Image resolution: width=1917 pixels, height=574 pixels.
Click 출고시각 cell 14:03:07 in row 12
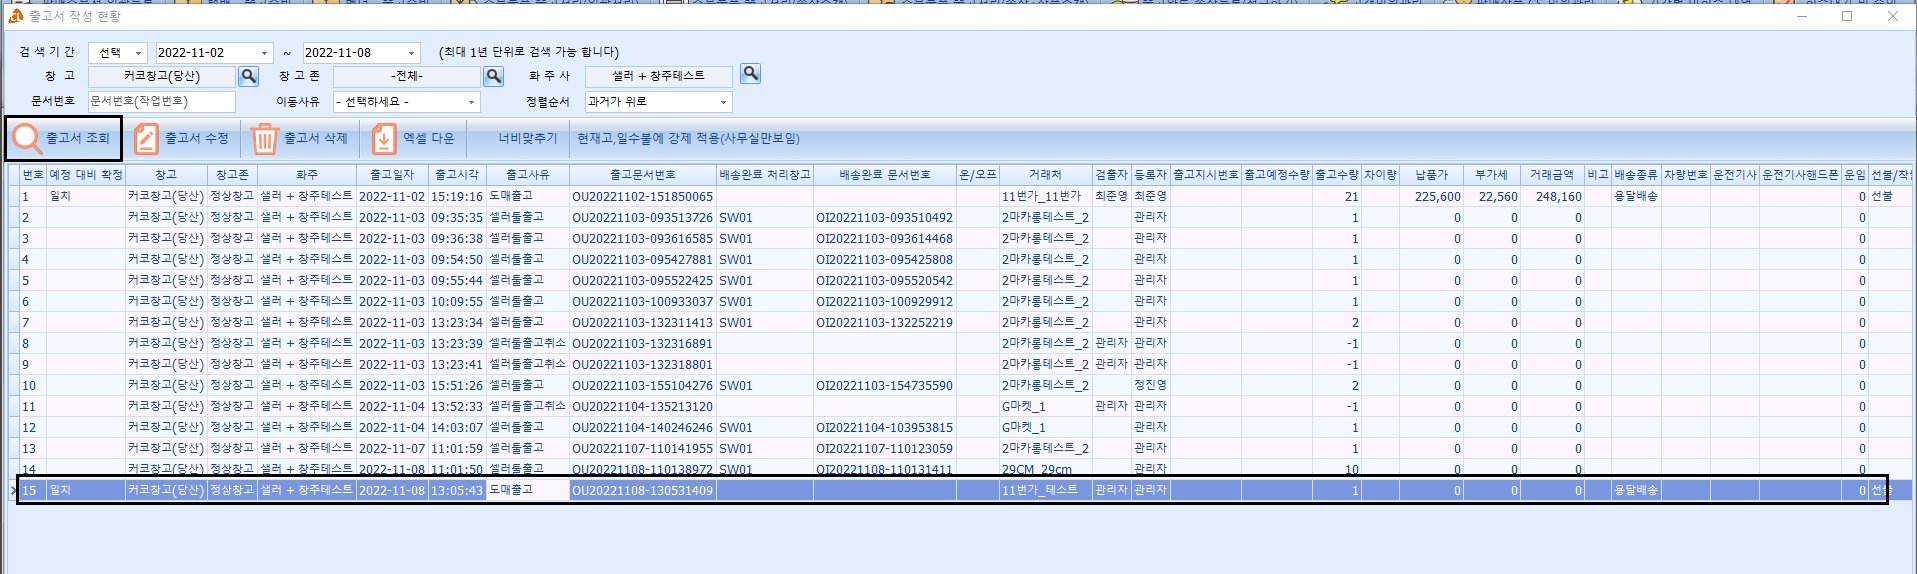click(457, 428)
